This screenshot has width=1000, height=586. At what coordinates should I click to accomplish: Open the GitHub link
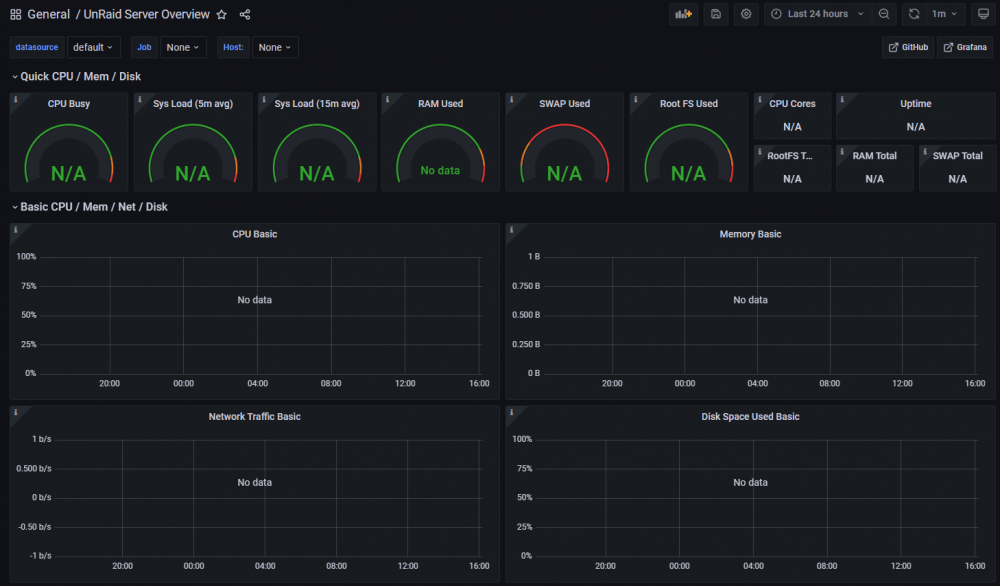(x=908, y=47)
